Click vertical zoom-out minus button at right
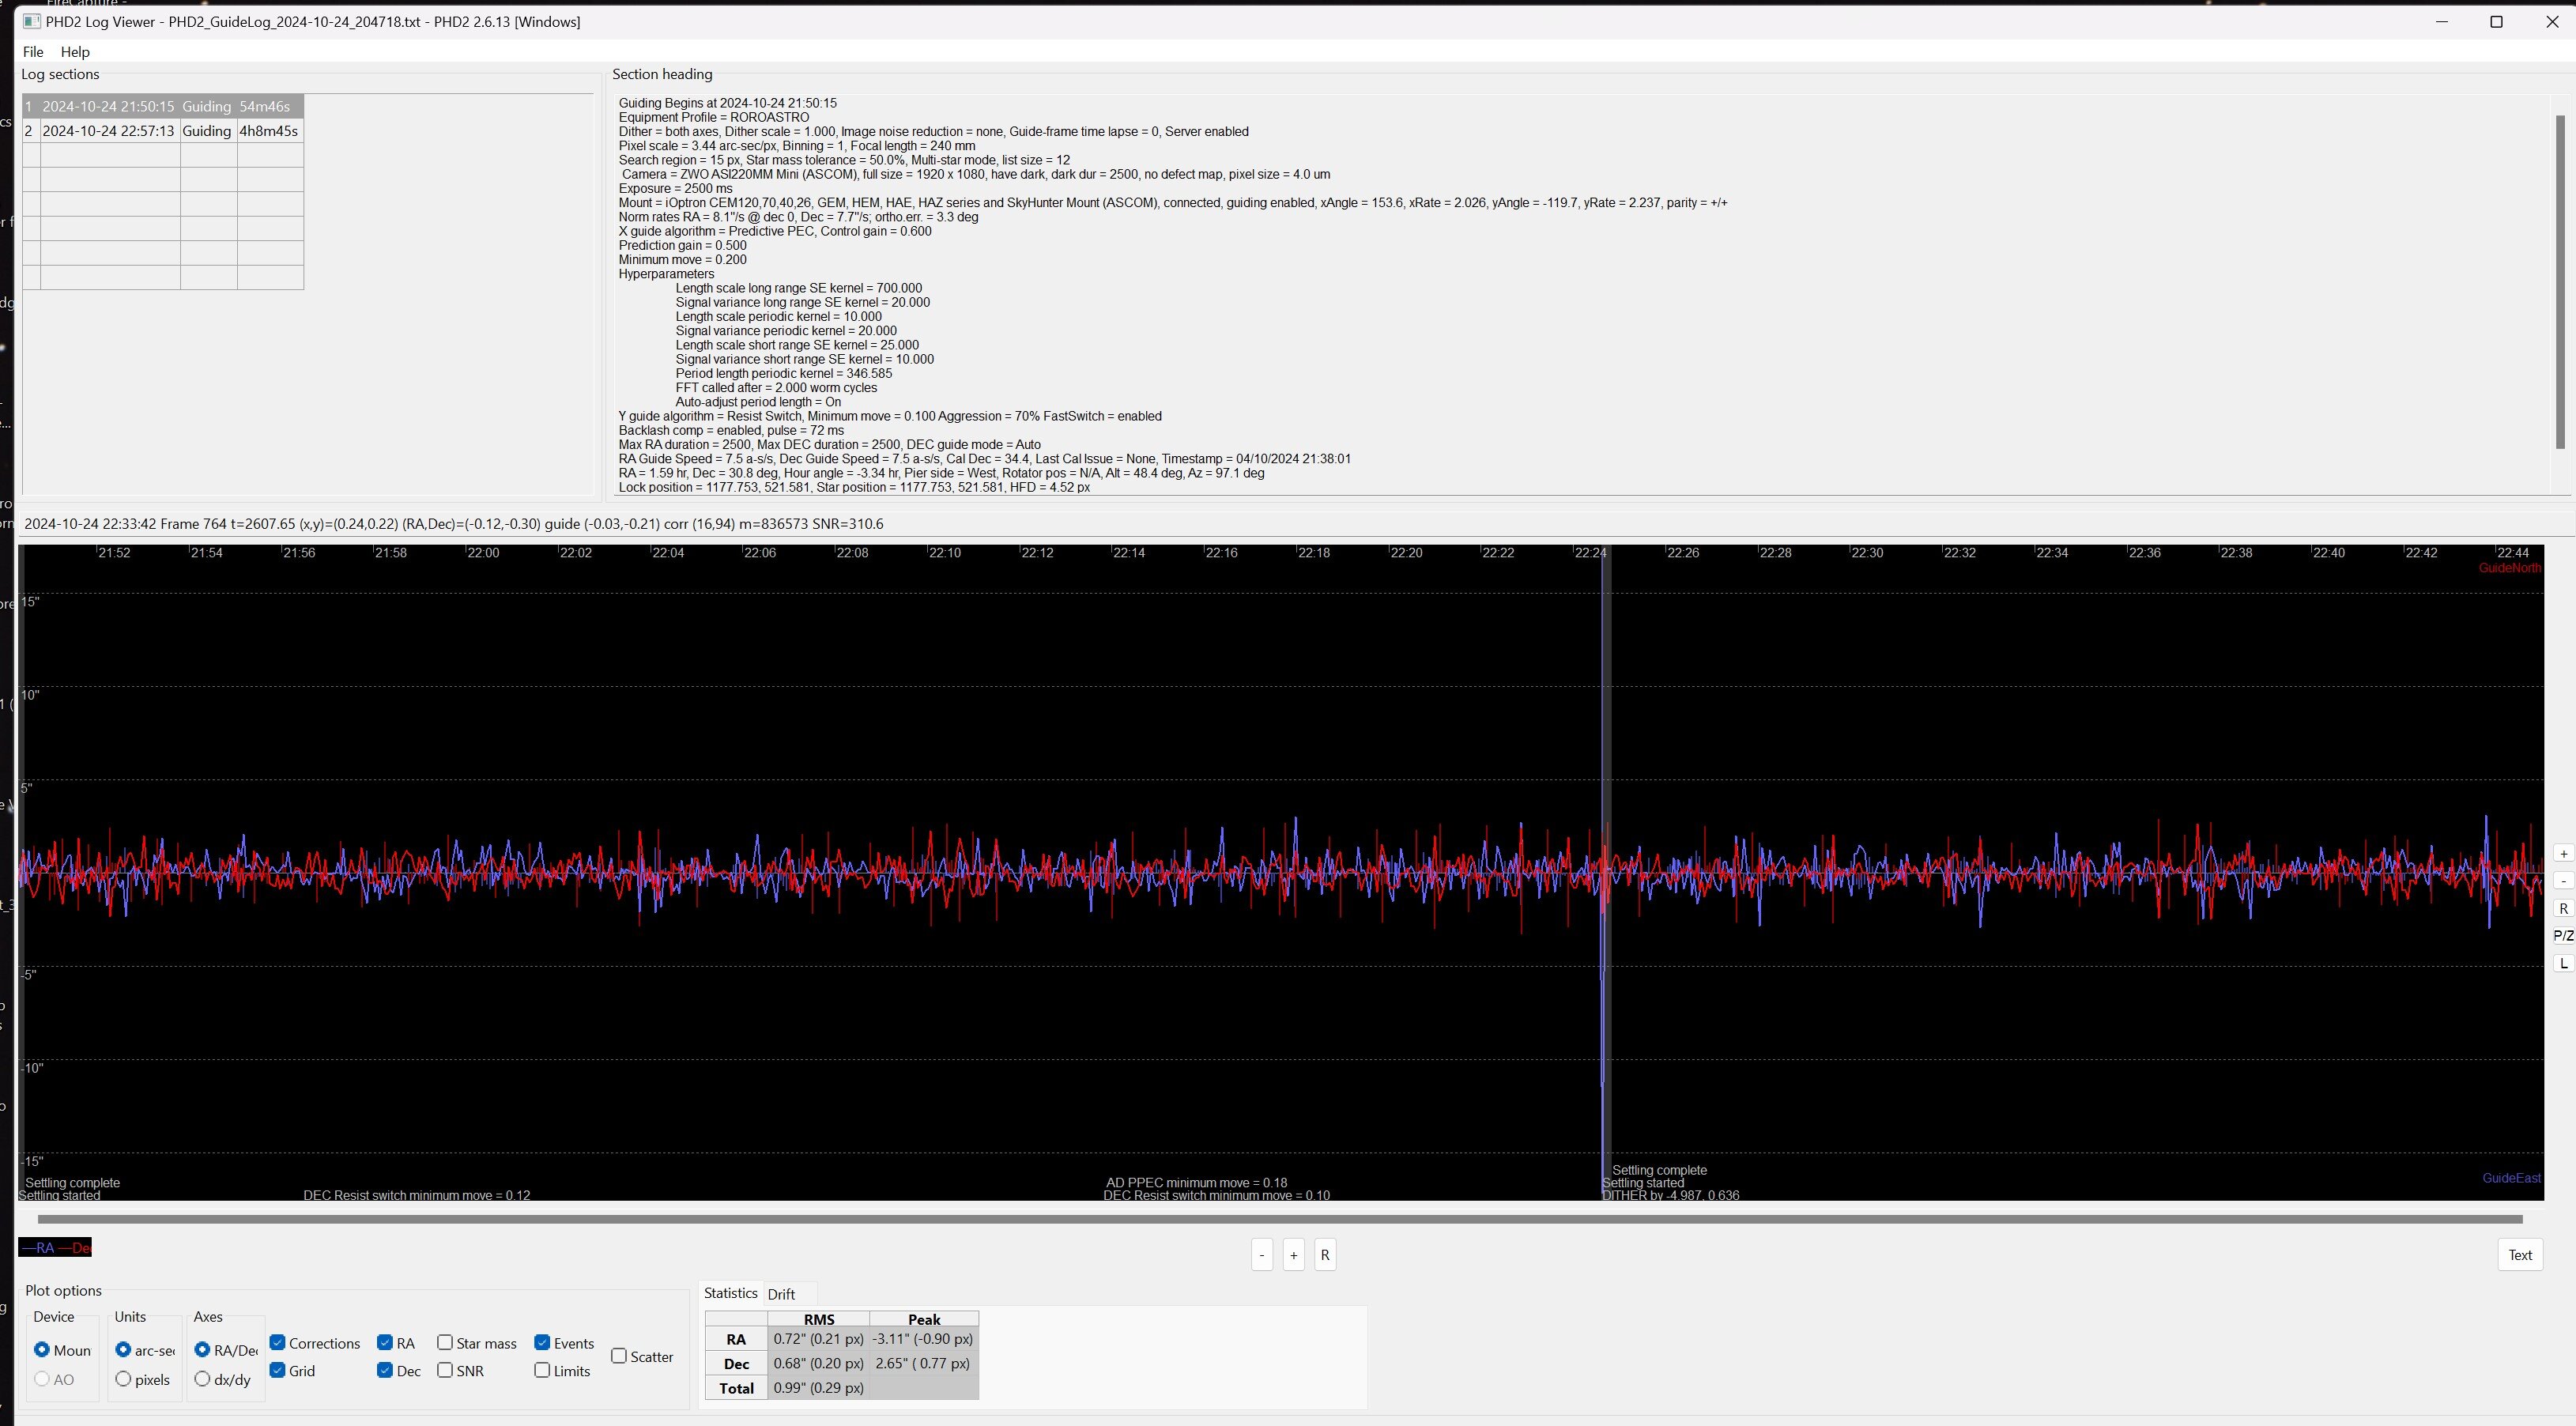The image size is (2576, 1426). tap(2563, 880)
